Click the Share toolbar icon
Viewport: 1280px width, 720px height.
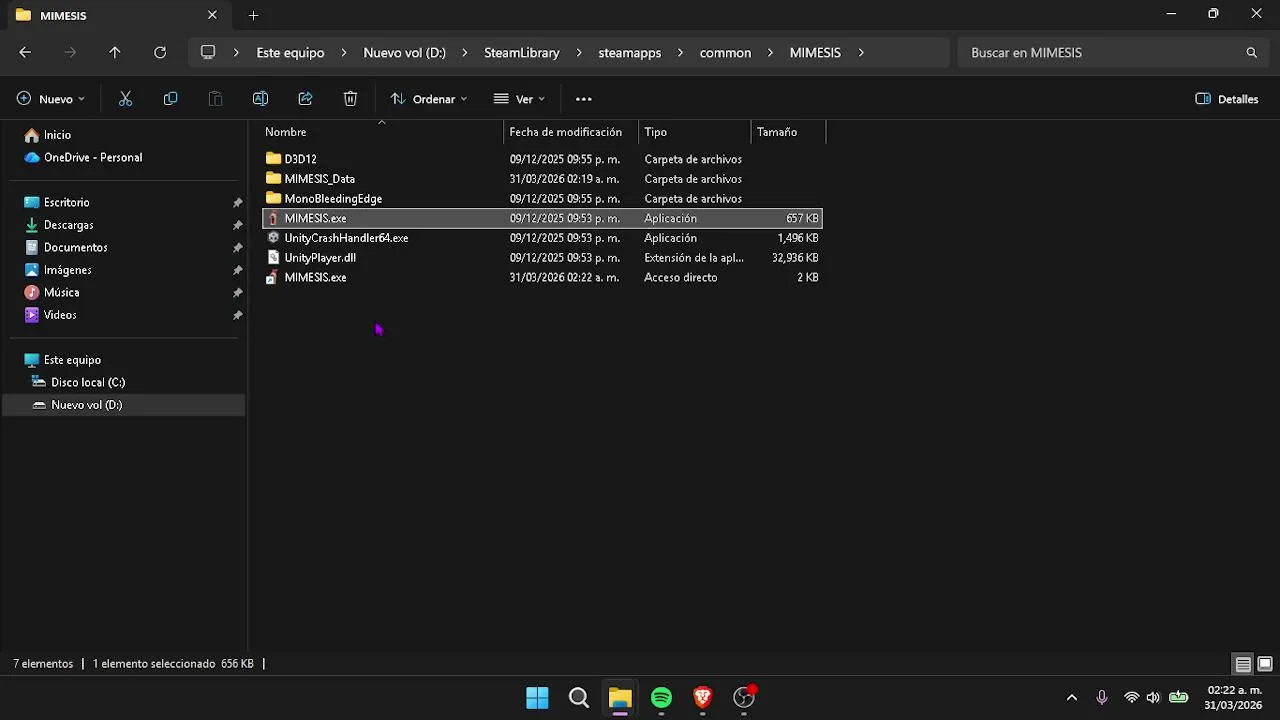tap(305, 99)
